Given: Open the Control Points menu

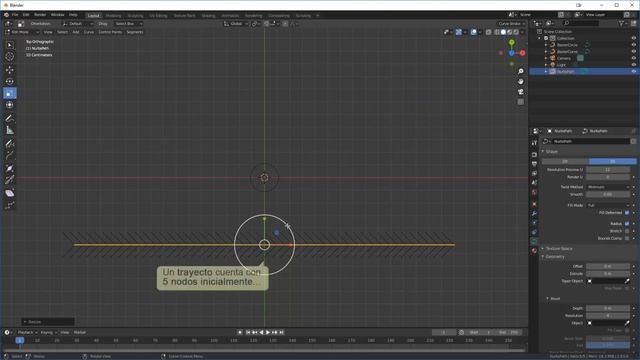Looking at the screenshot, I should [x=110, y=32].
